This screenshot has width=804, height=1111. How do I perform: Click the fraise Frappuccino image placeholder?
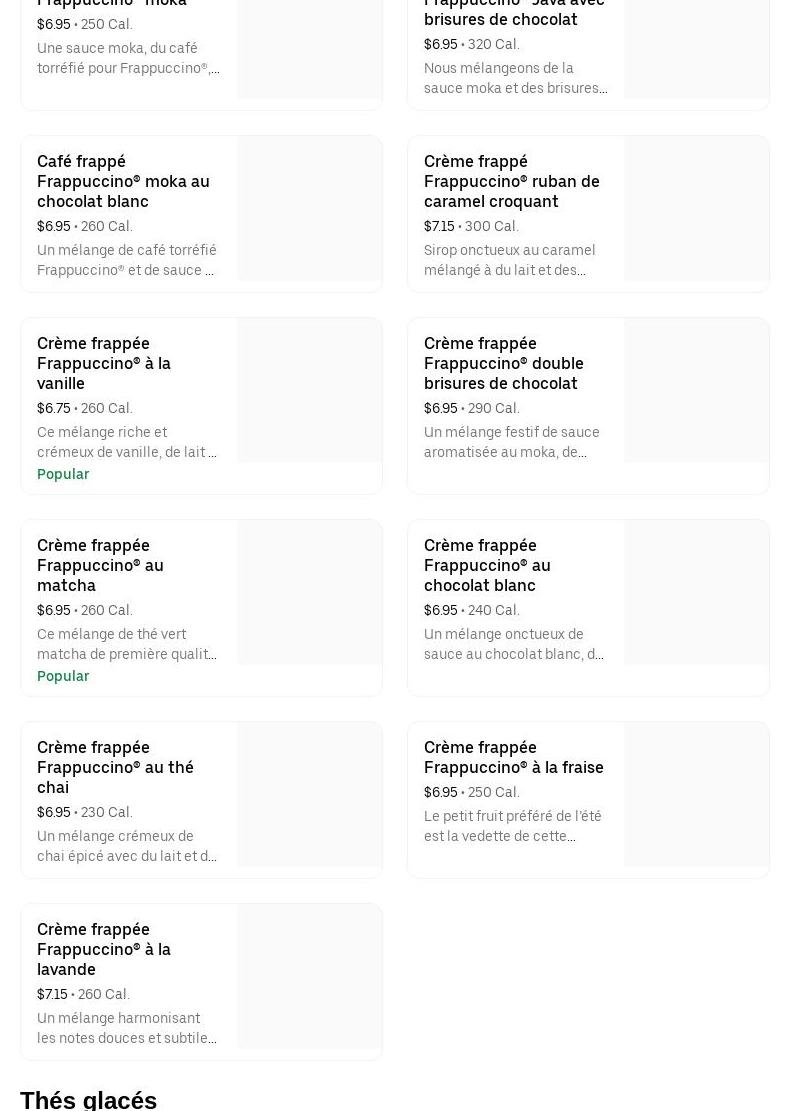(x=696, y=795)
